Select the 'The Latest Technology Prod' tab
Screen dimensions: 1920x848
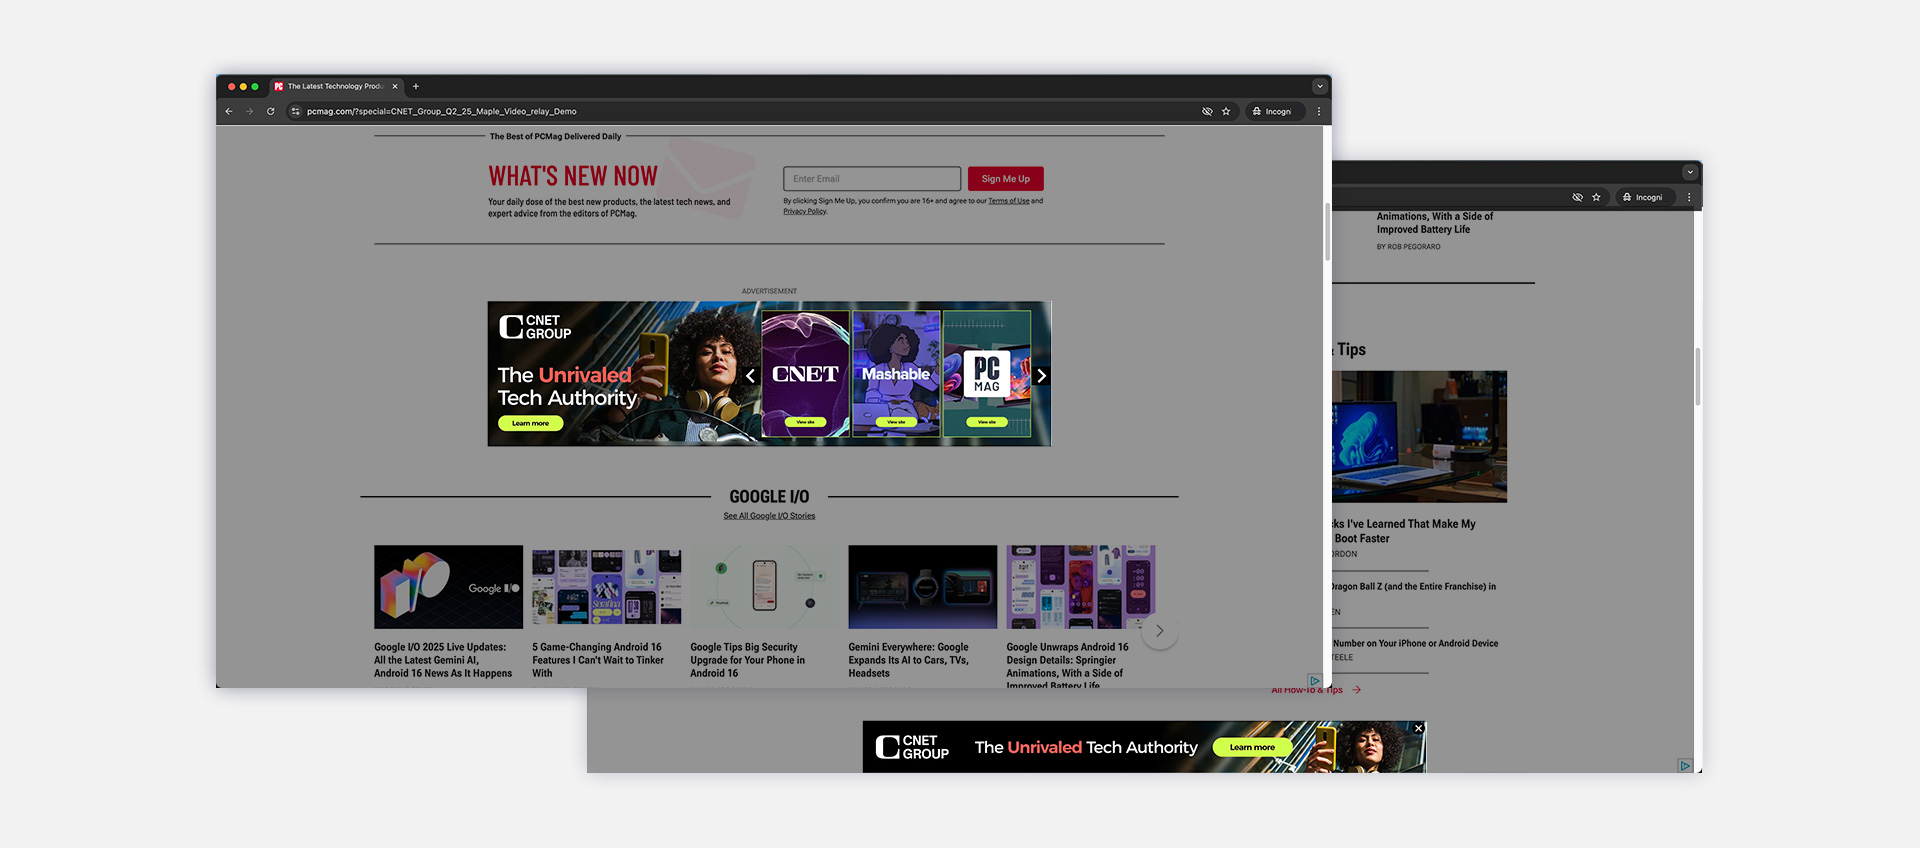point(337,87)
